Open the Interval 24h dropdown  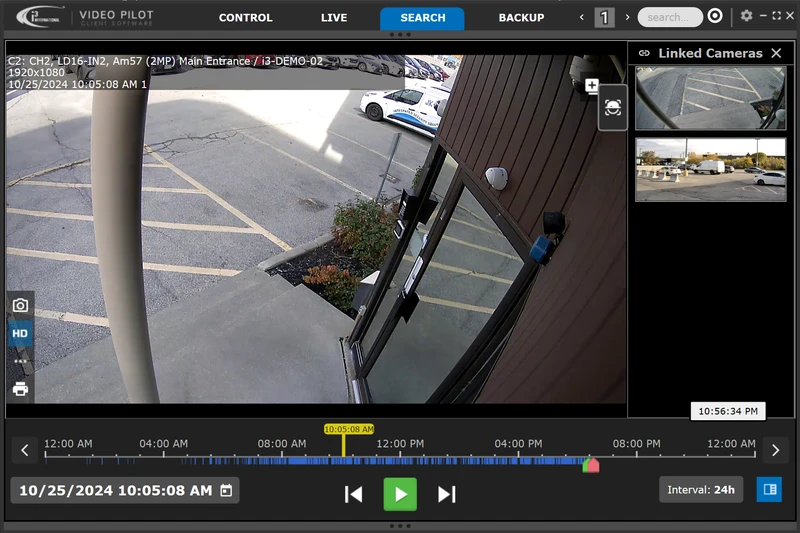point(701,490)
